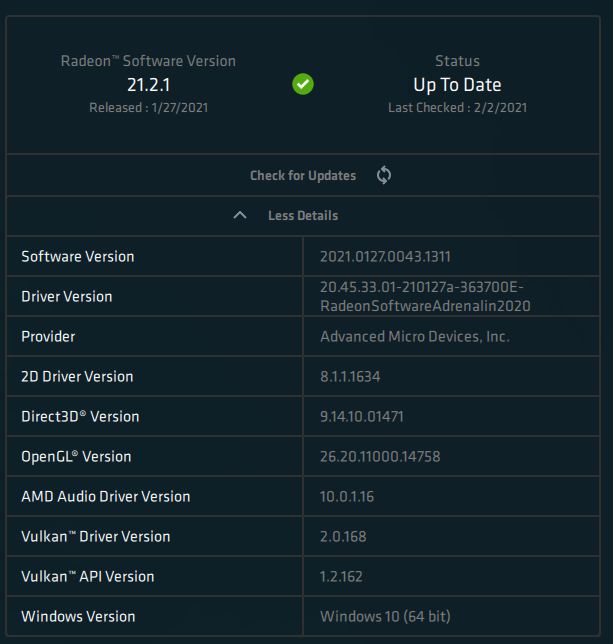The image size is (613, 644).
Task: Select value 26.20.11000.14758
Action: pos(380,457)
